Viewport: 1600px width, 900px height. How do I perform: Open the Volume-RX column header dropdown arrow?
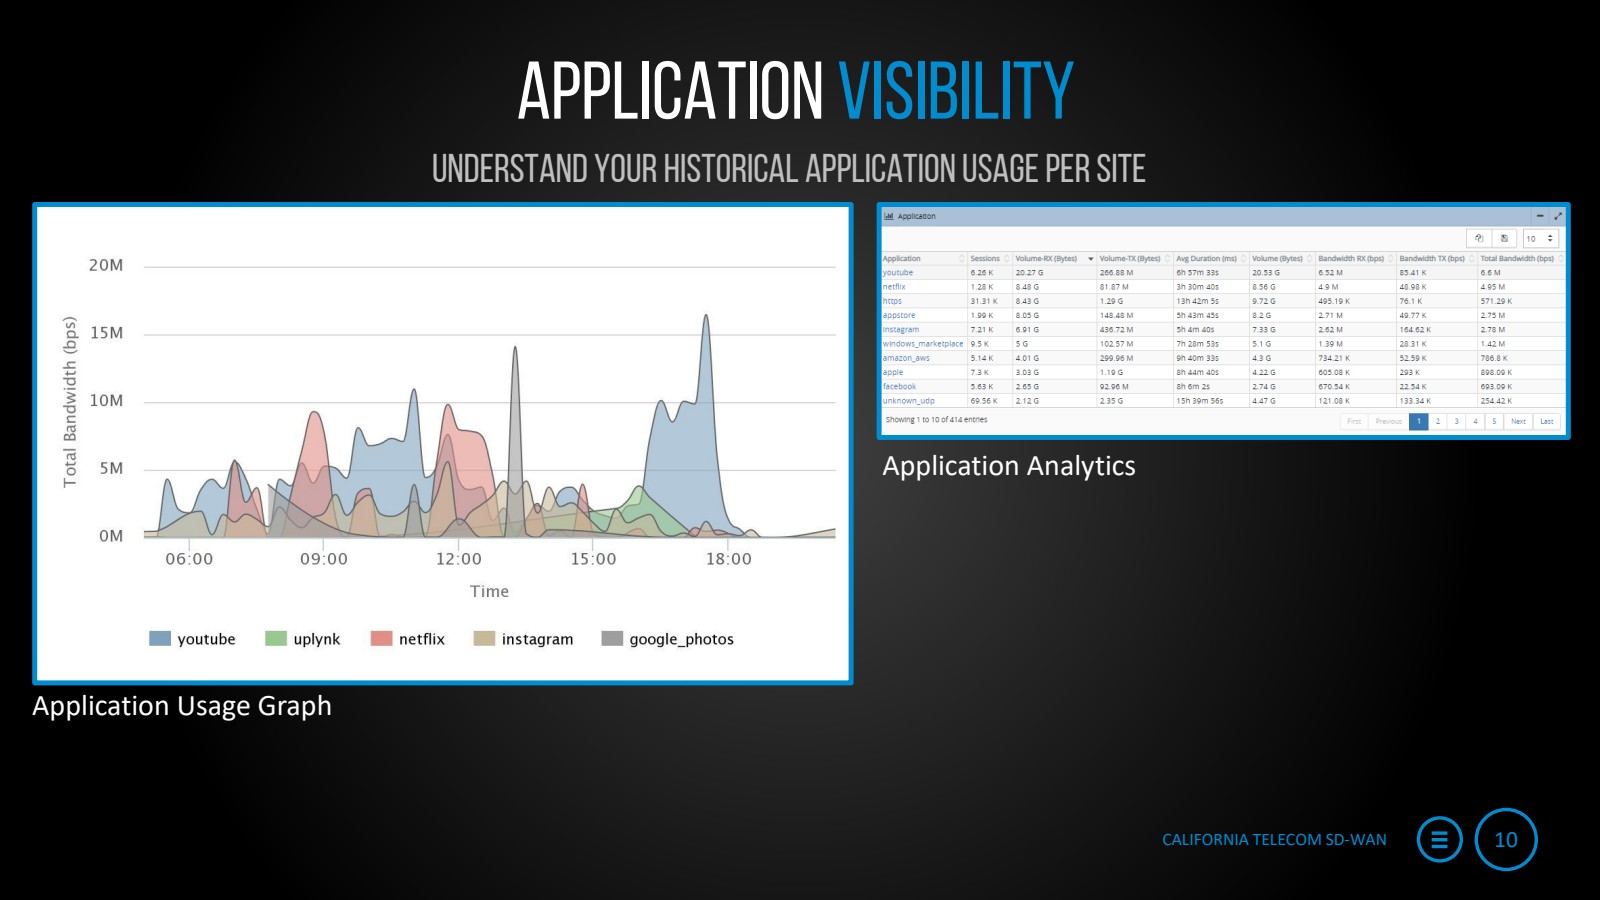pyautogui.click(x=1090, y=257)
